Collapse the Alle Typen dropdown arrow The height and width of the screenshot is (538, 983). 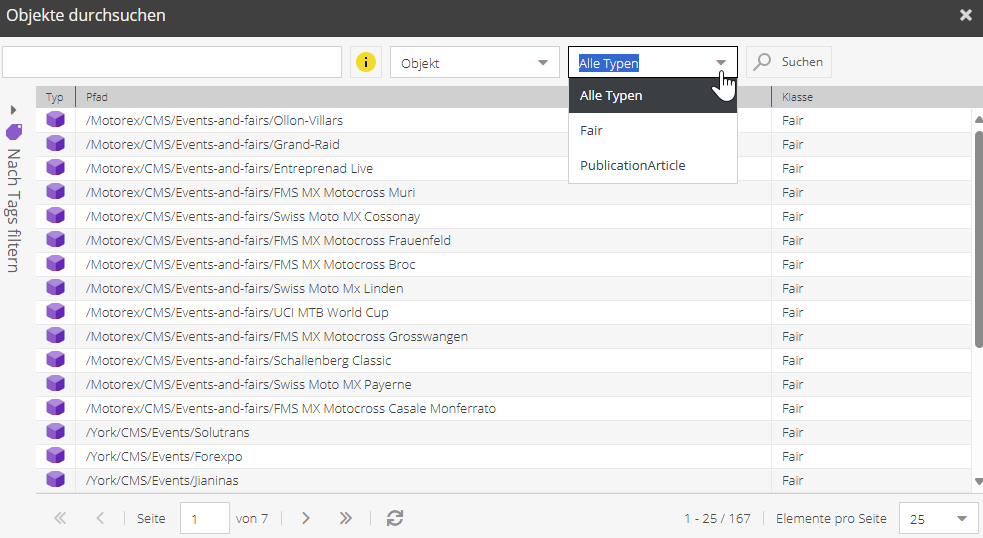coord(721,63)
